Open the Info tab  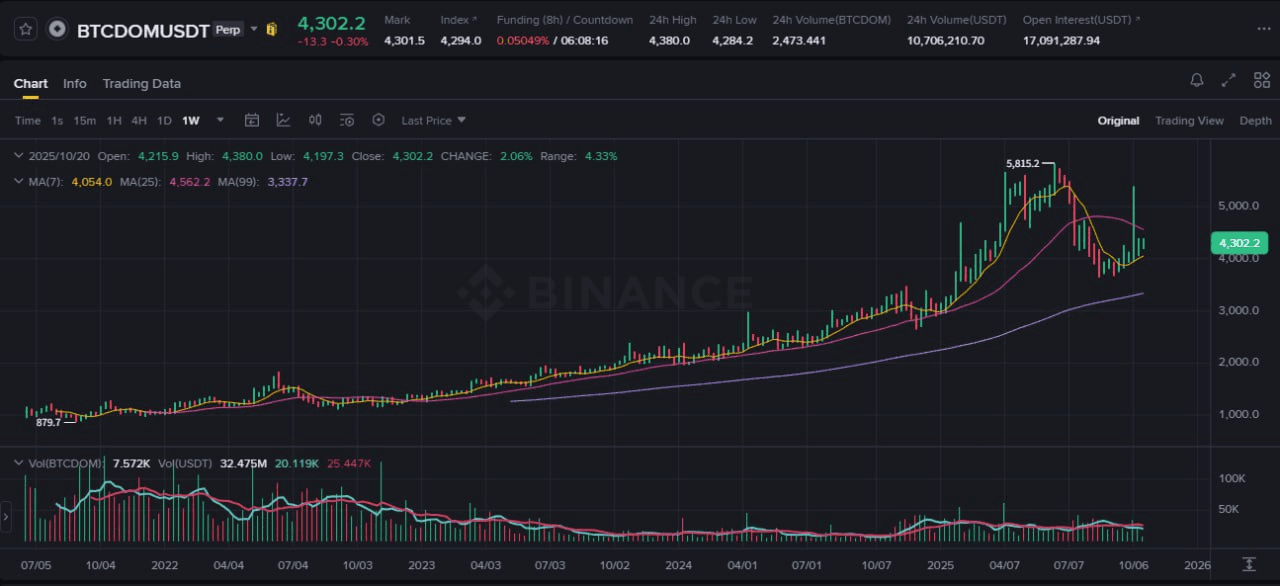(75, 84)
